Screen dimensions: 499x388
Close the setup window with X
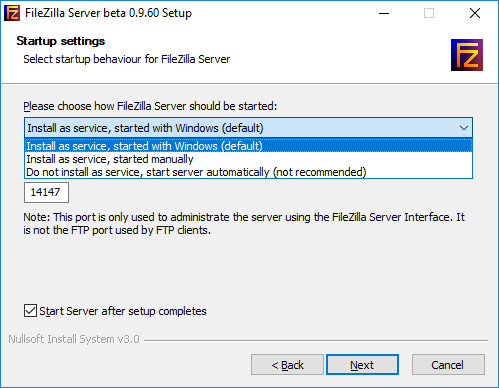(475, 13)
